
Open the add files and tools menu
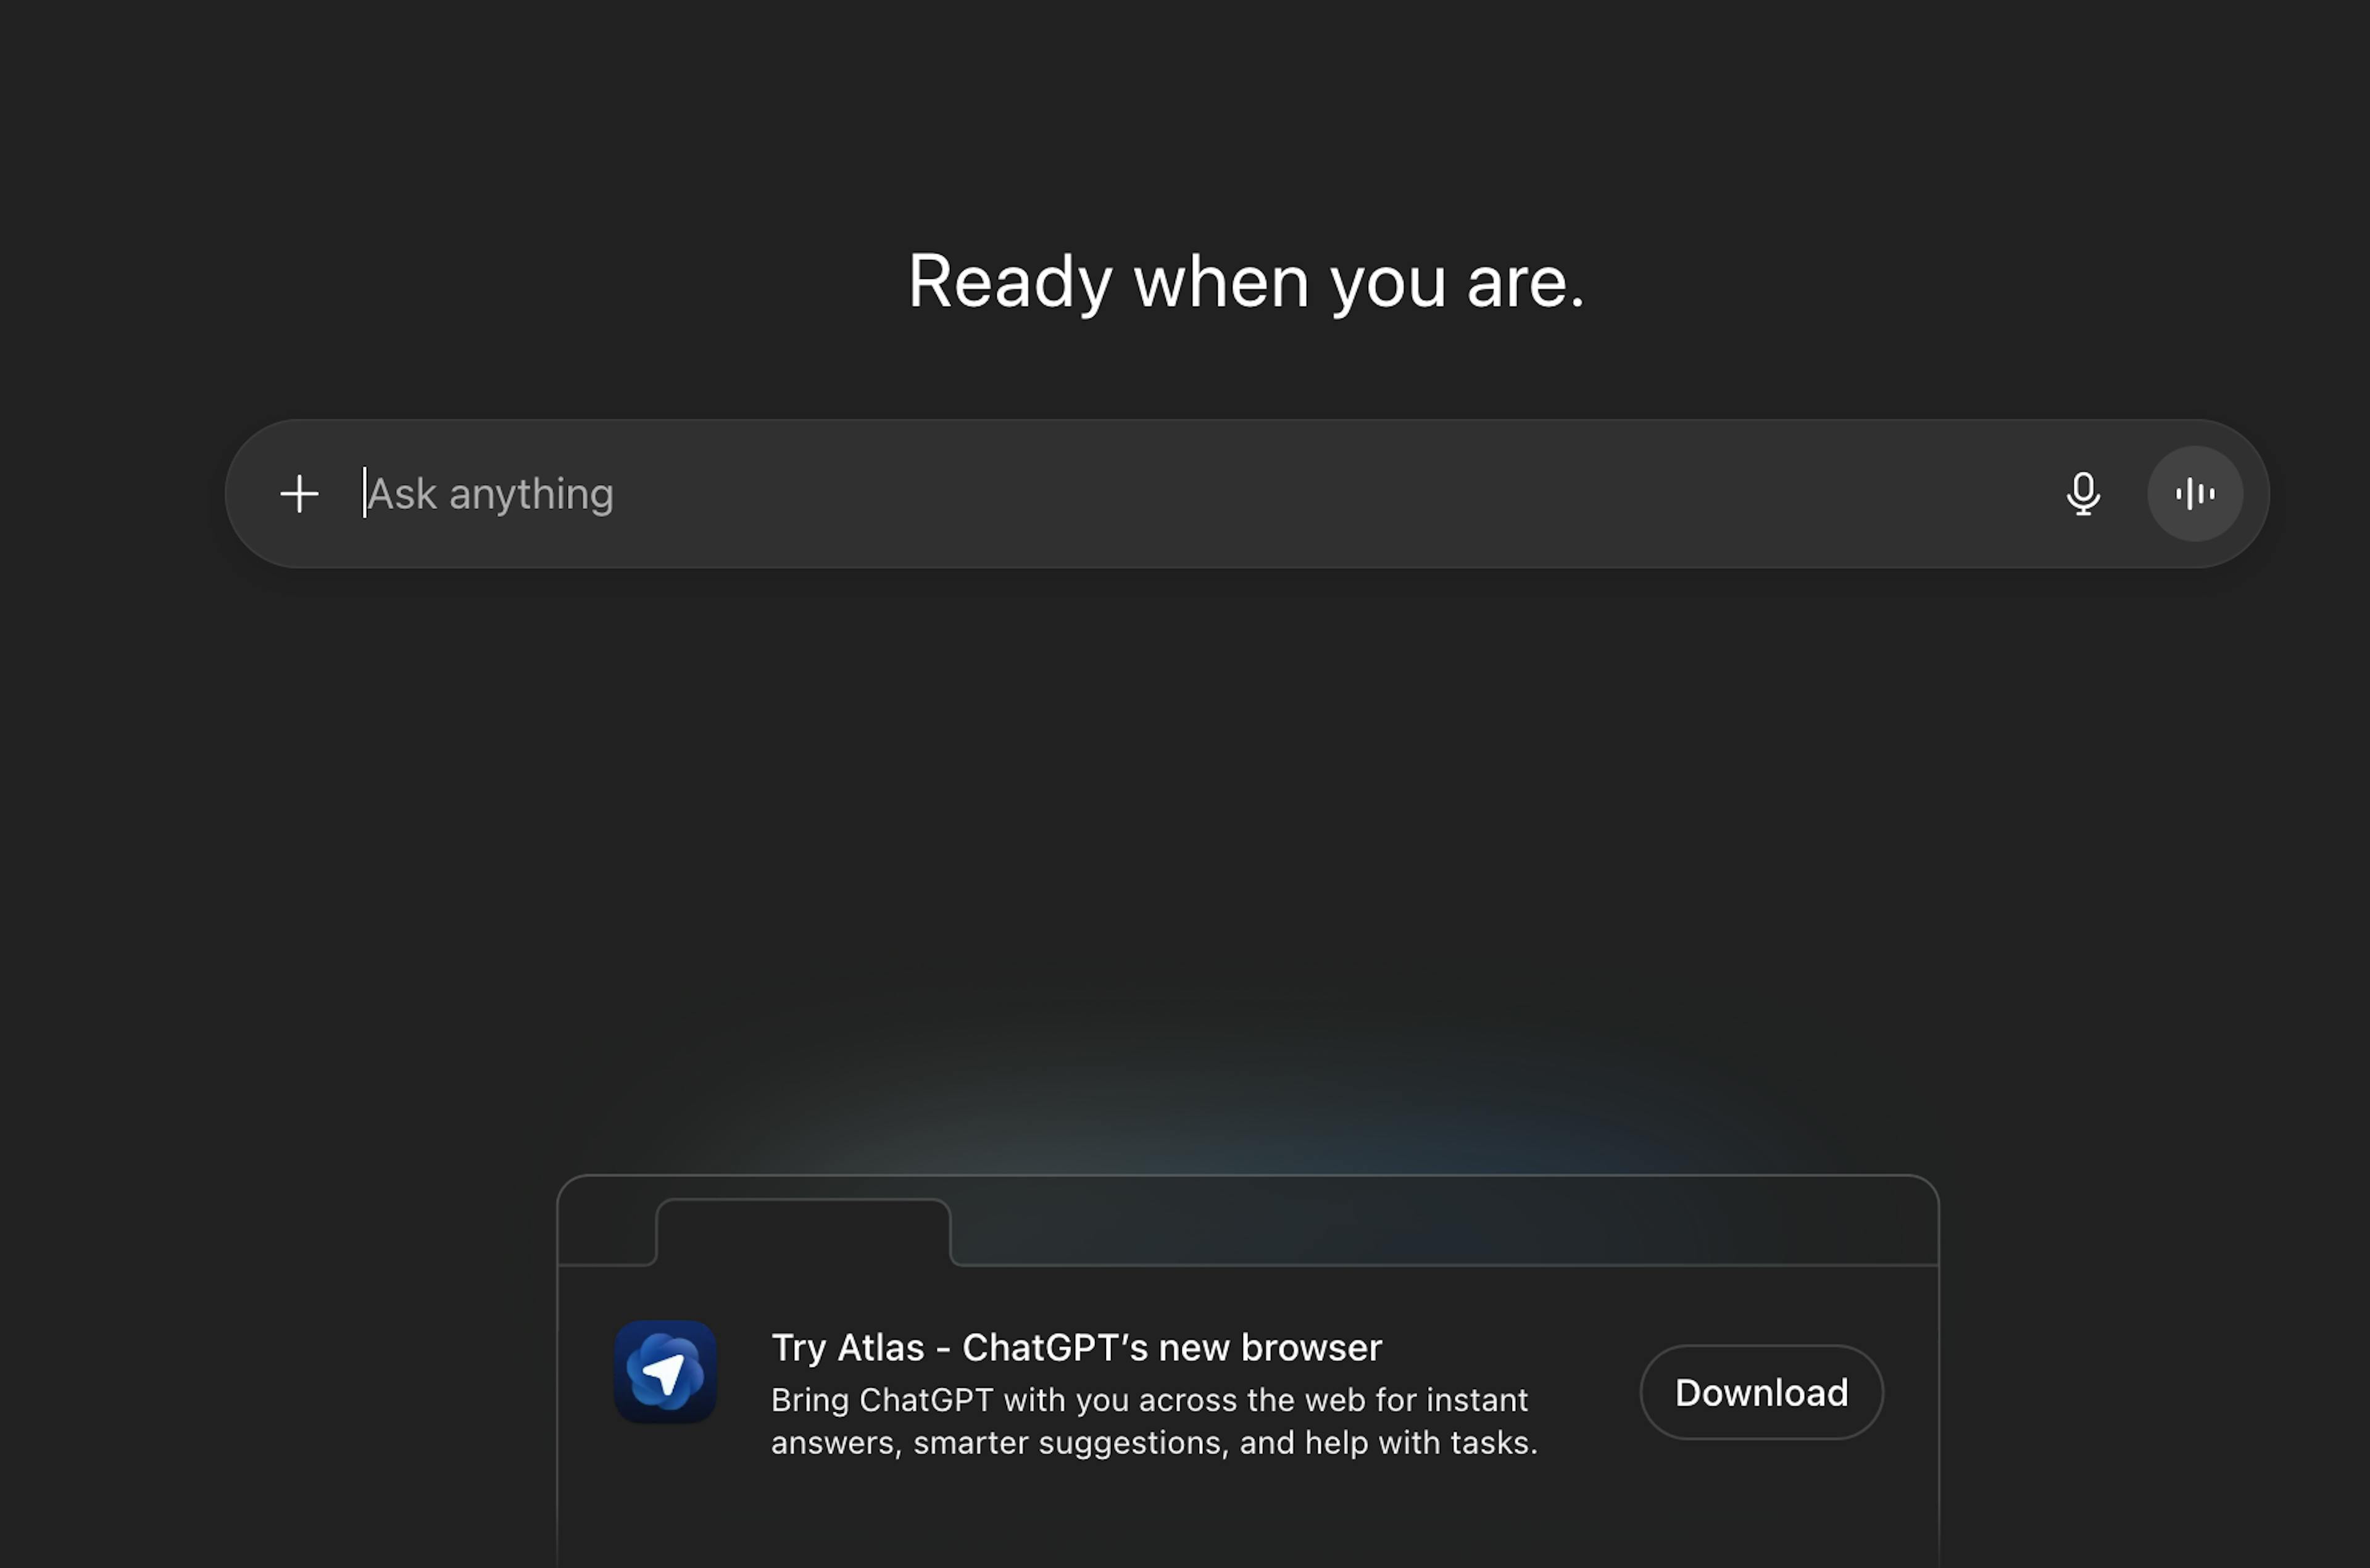point(299,494)
